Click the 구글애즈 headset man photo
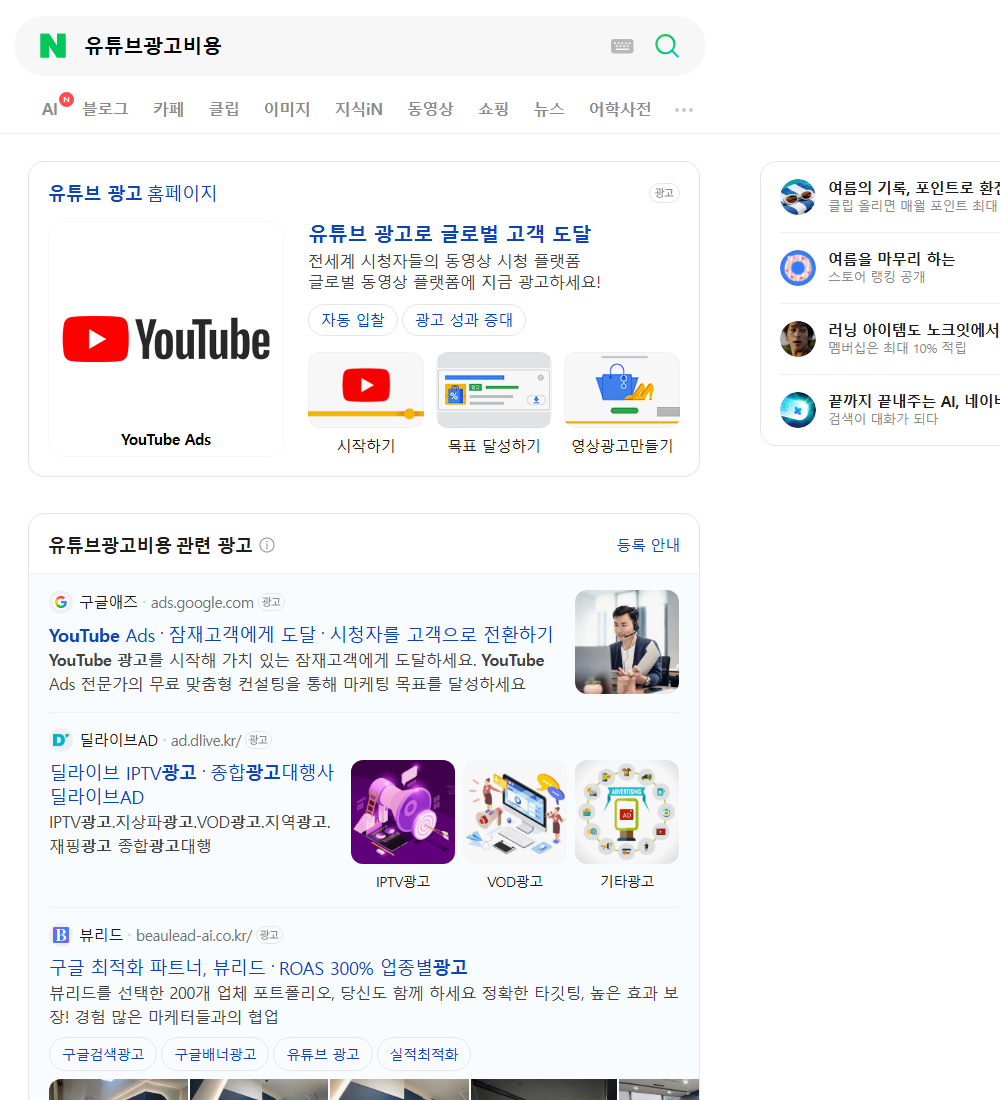The height and width of the screenshot is (1100, 1000). [x=627, y=642]
